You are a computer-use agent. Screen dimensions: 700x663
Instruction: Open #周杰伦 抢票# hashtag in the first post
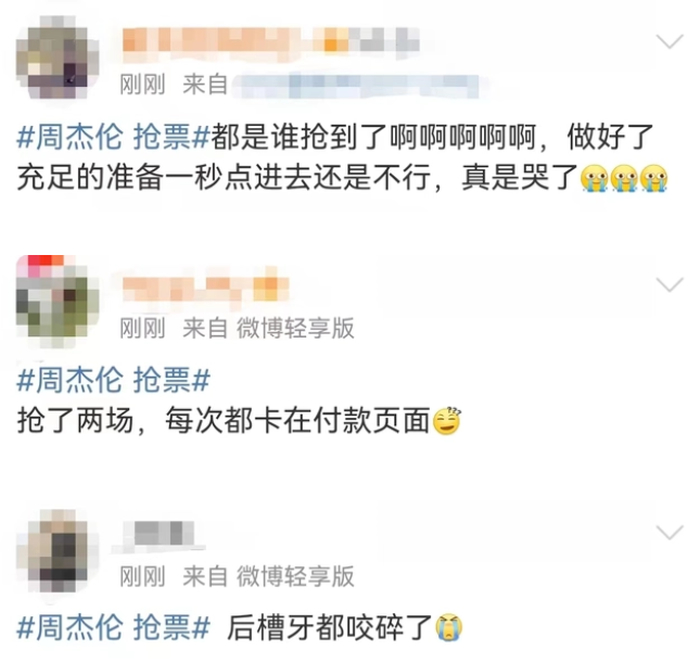point(113,136)
